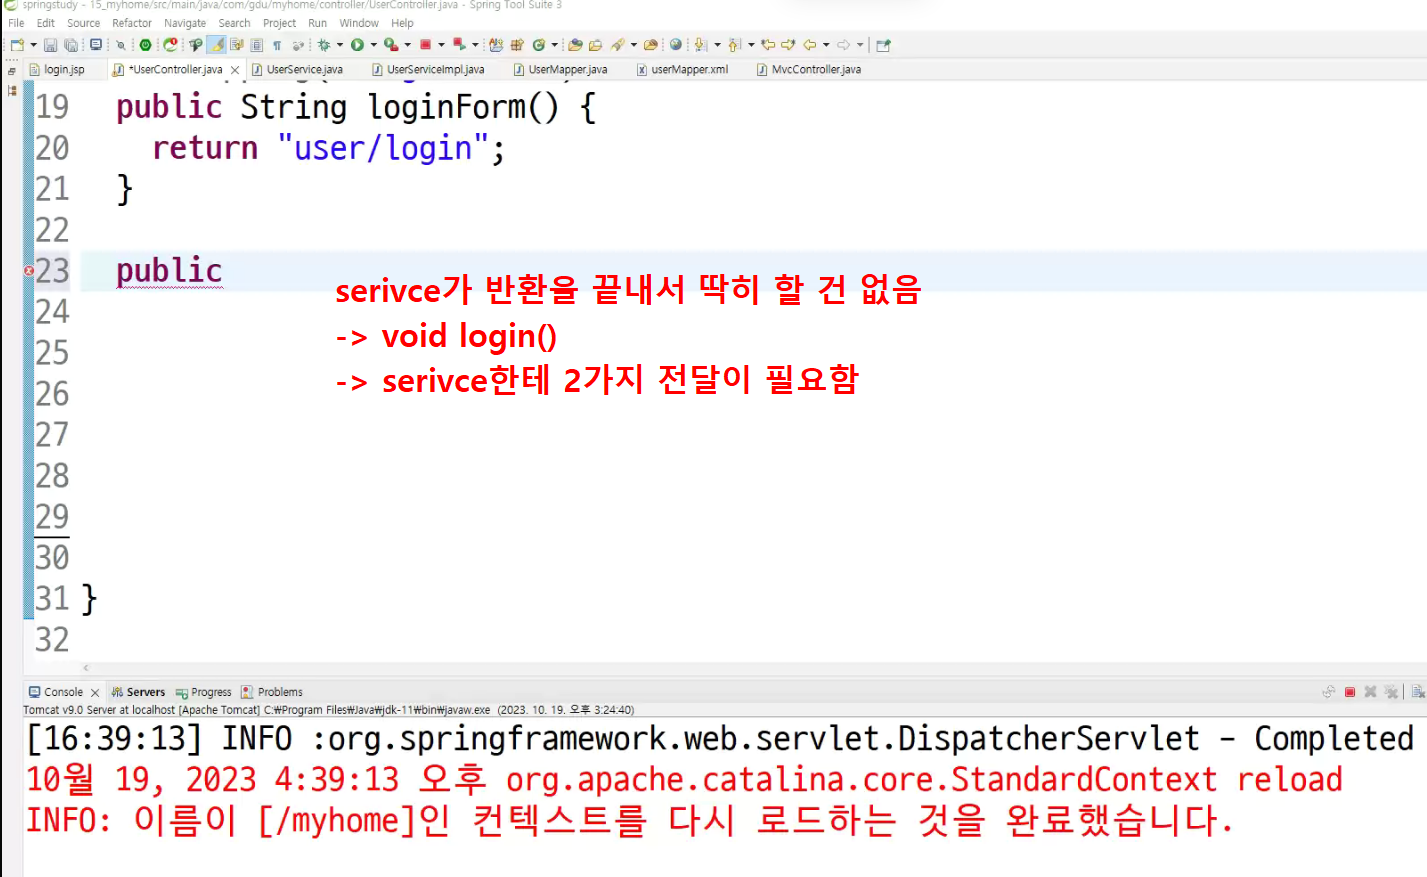The width and height of the screenshot is (1427, 877).
Task: Click the editor horizontal scrollbar left arrow
Action: tap(86, 668)
